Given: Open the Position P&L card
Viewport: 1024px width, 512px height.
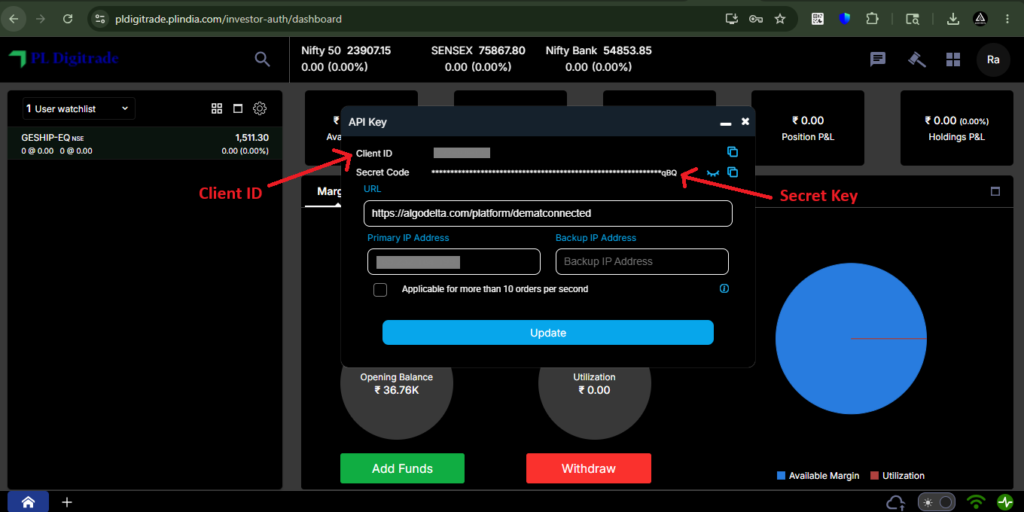Looking at the screenshot, I should 808,128.
